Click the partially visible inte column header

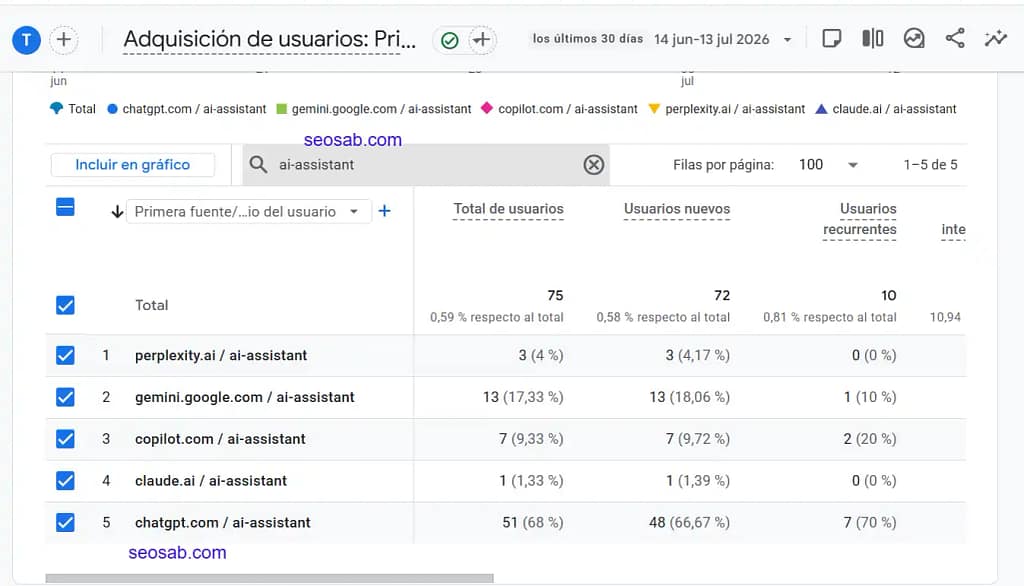click(953, 229)
